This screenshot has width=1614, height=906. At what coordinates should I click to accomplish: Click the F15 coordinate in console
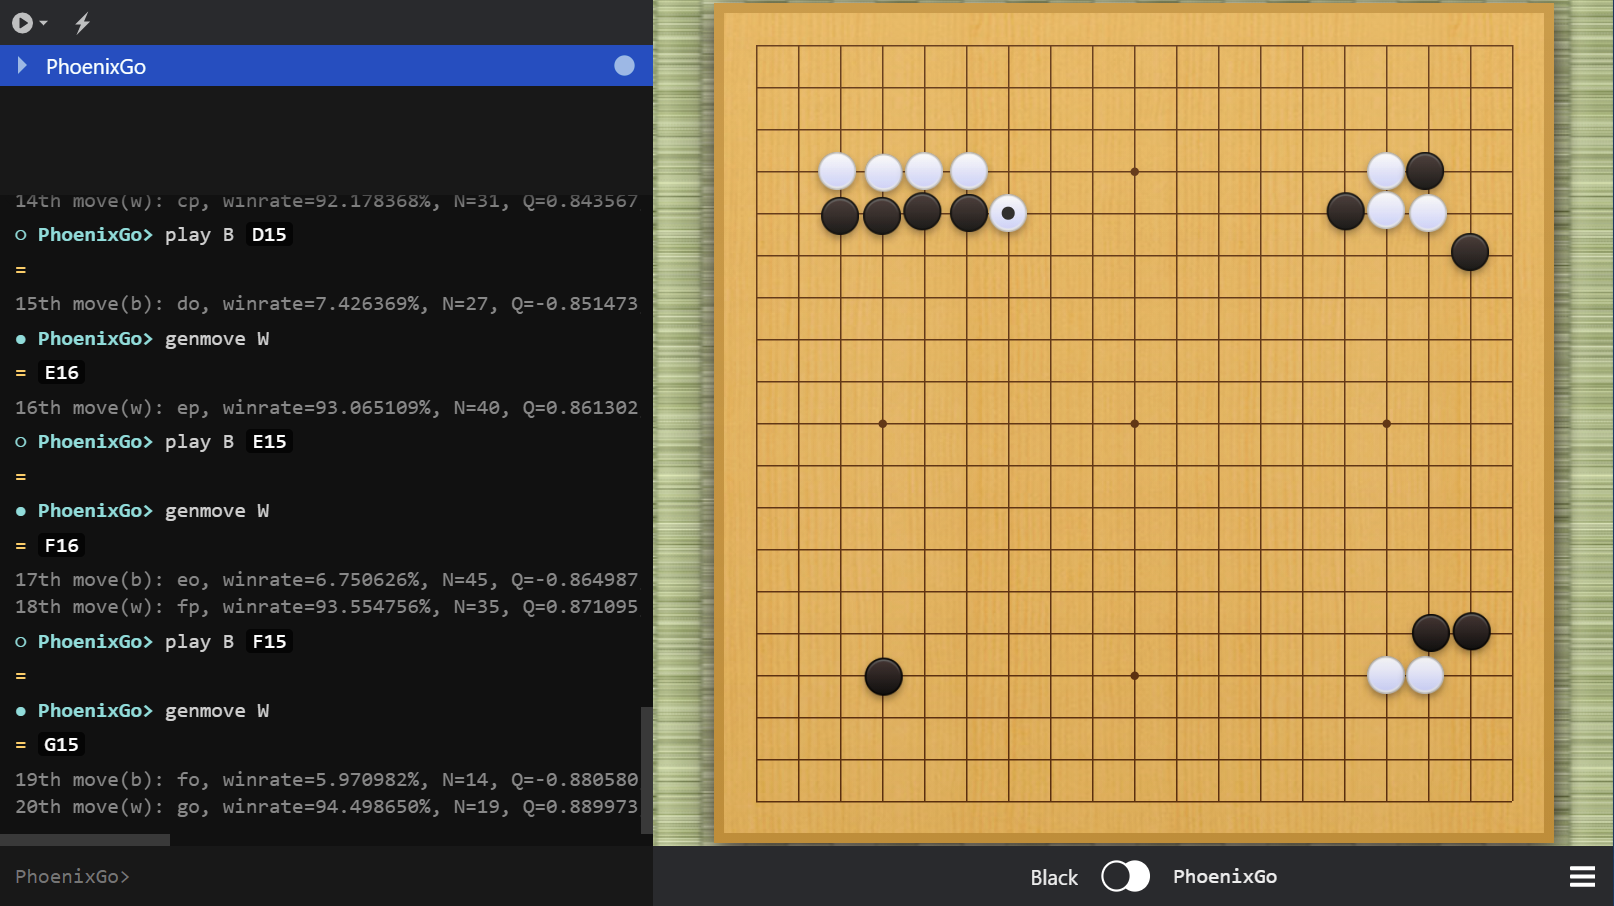(269, 641)
